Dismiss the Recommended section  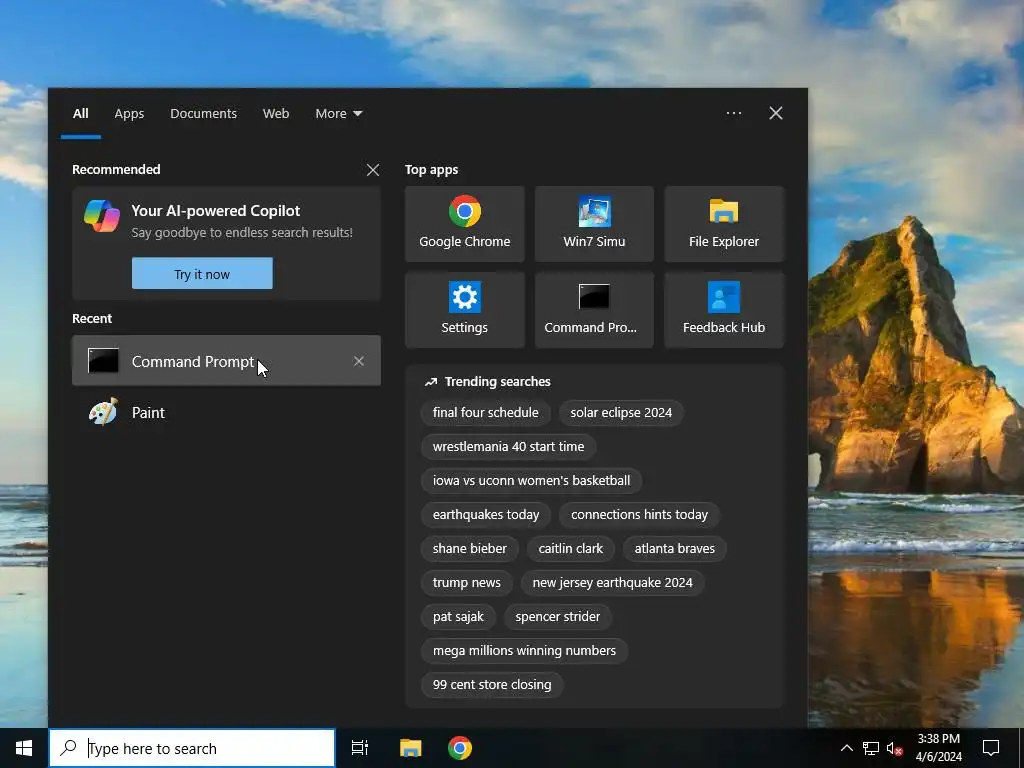(x=373, y=170)
